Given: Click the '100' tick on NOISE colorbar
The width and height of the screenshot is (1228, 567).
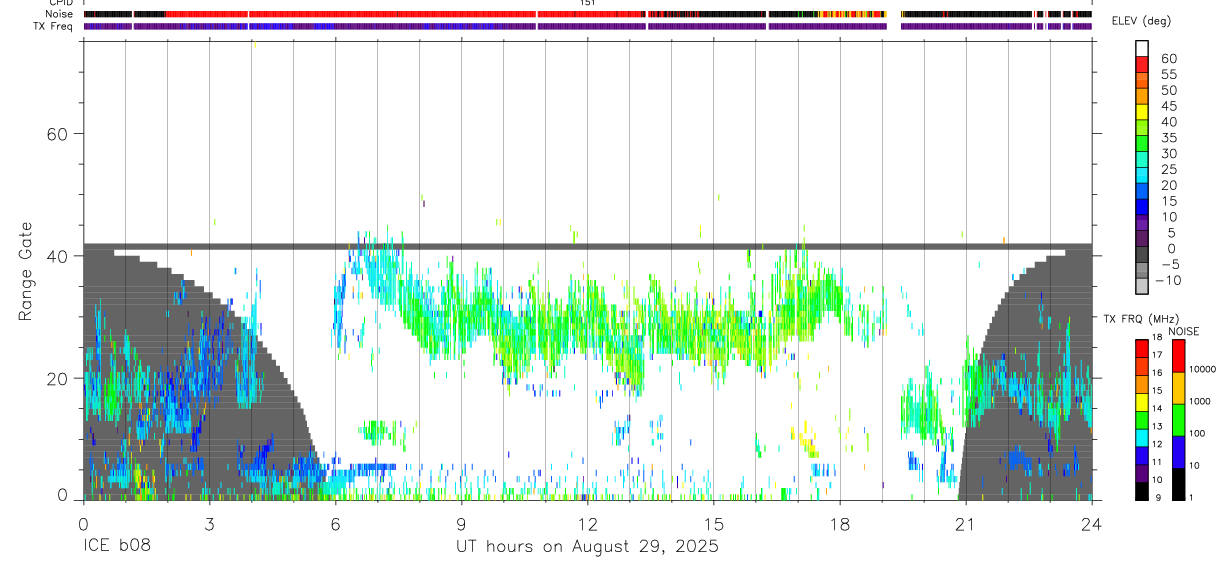Looking at the screenshot, I should coord(1197,434).
